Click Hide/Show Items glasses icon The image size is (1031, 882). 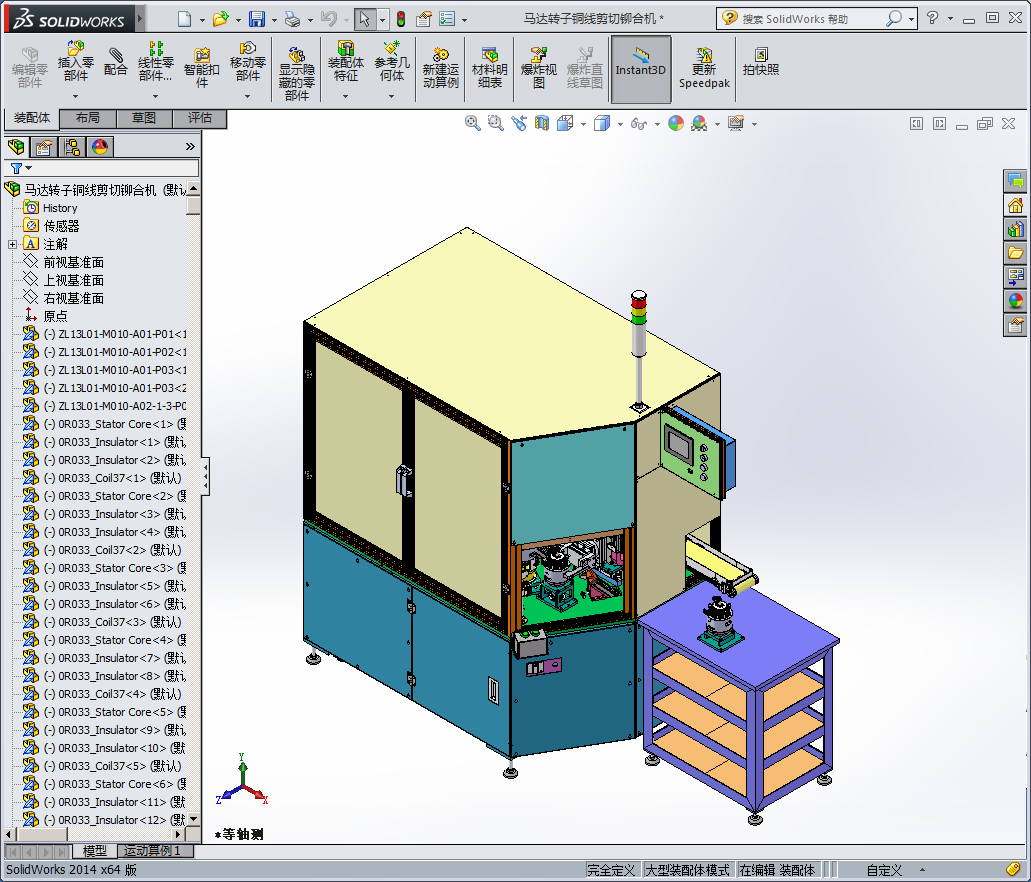(x=638, y=123)
